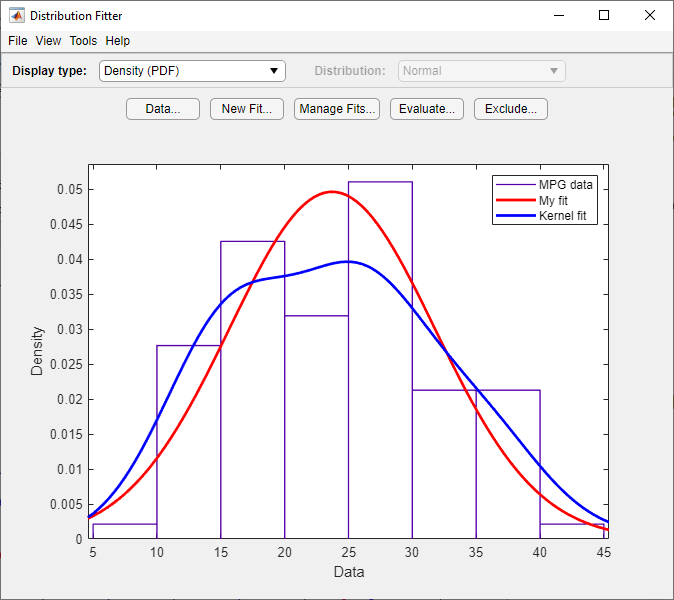This screenshot has width=674, height=600.
Task: Click the New Fit... button
Action: point(247,109)
